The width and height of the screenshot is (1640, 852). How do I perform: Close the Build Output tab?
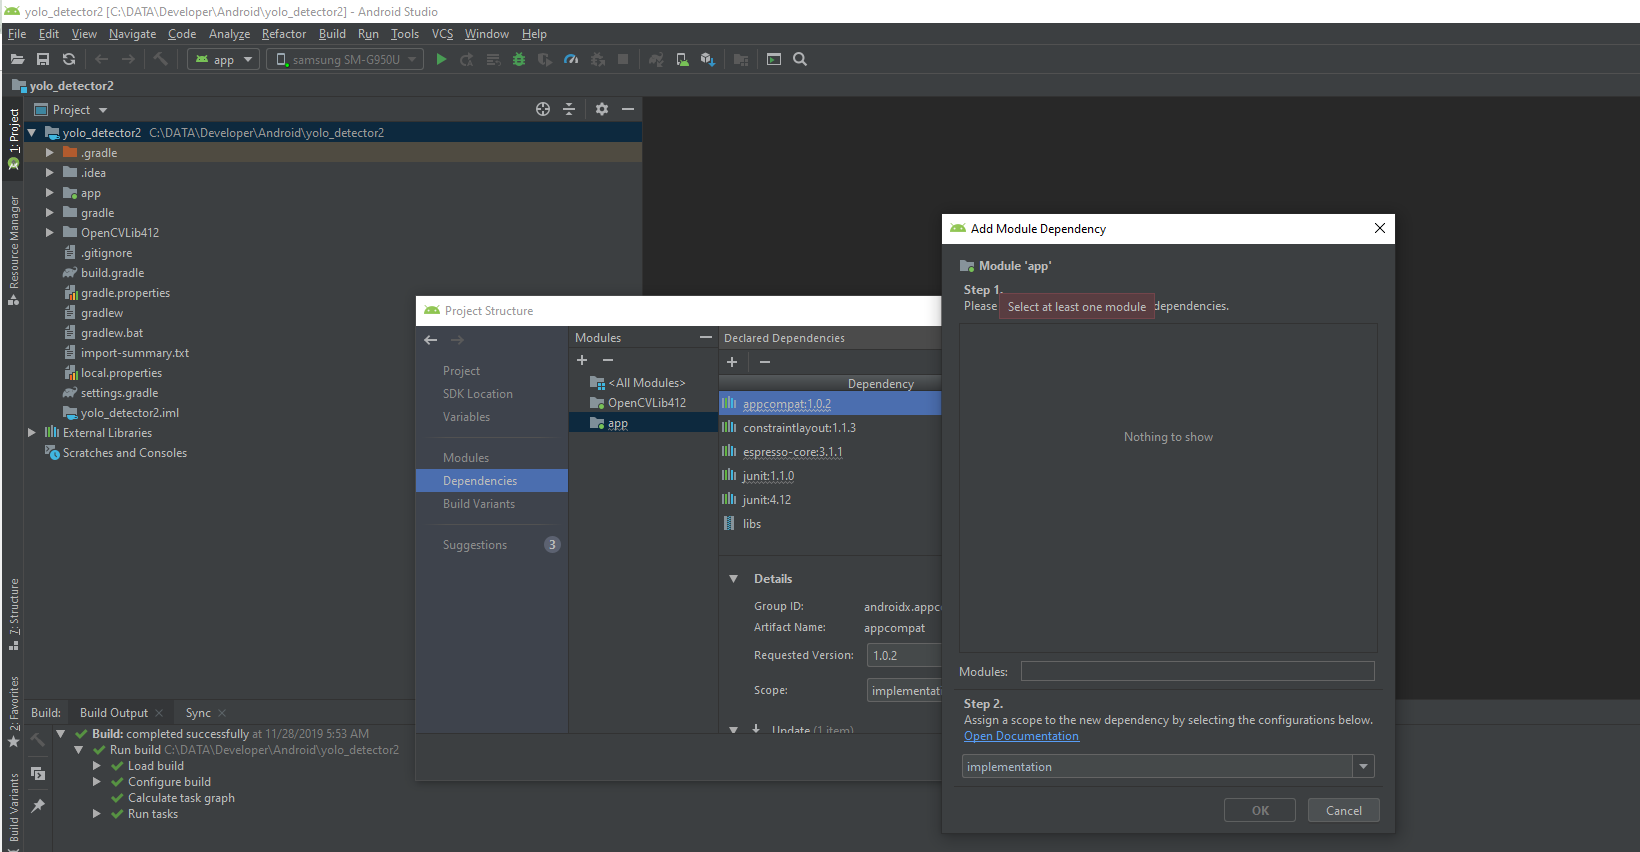tap(159, 713)
